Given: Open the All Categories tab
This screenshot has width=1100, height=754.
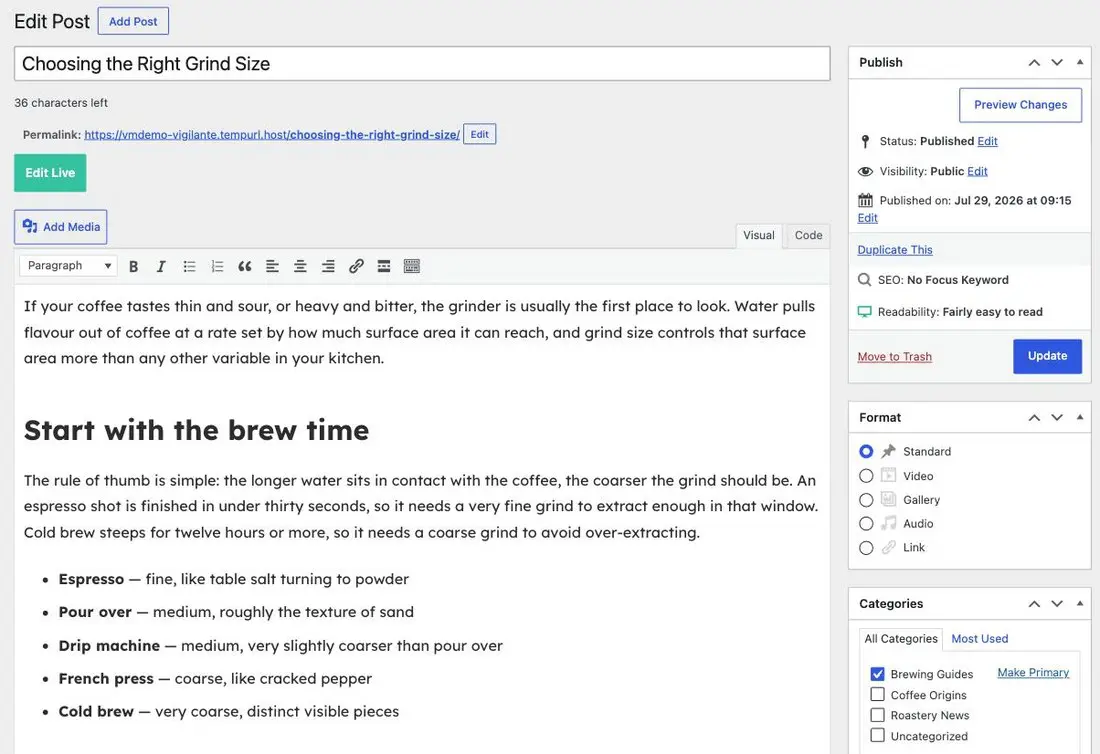Looking at the screenshot, I should [x=901, y=639].
